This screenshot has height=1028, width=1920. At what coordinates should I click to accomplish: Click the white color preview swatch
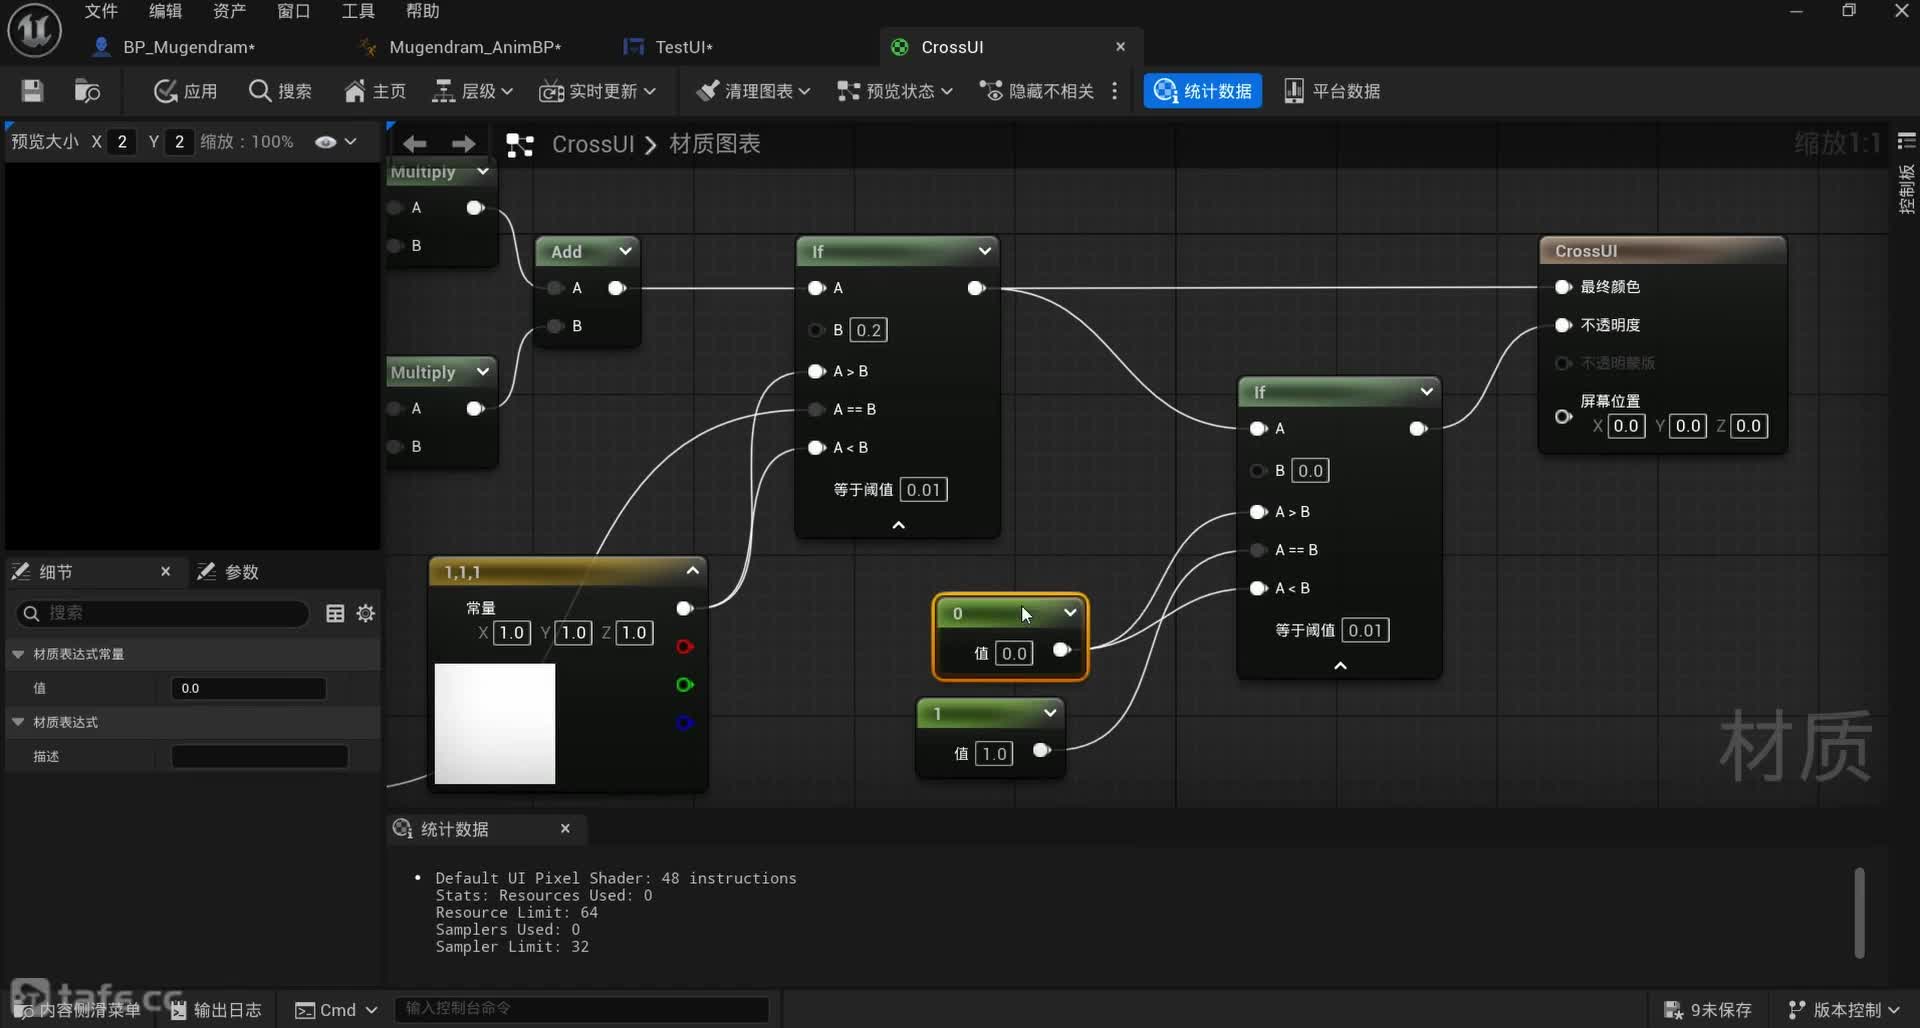495,723
